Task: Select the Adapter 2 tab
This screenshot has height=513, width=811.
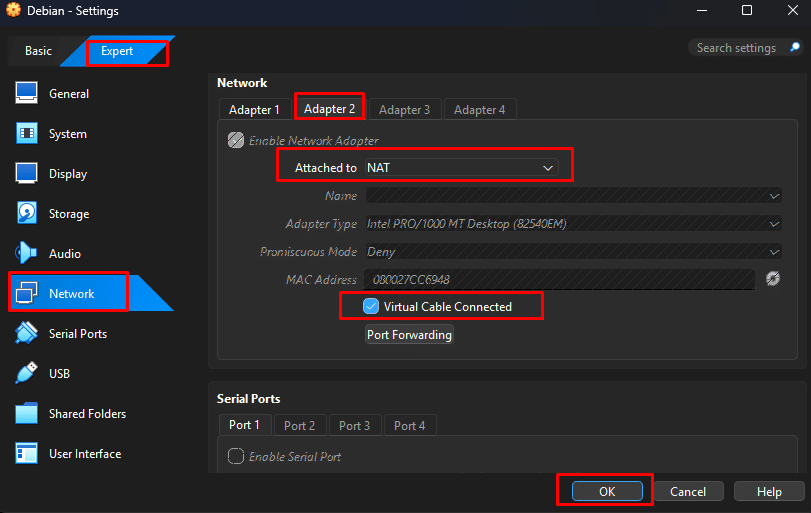Action: click(329, 109)
